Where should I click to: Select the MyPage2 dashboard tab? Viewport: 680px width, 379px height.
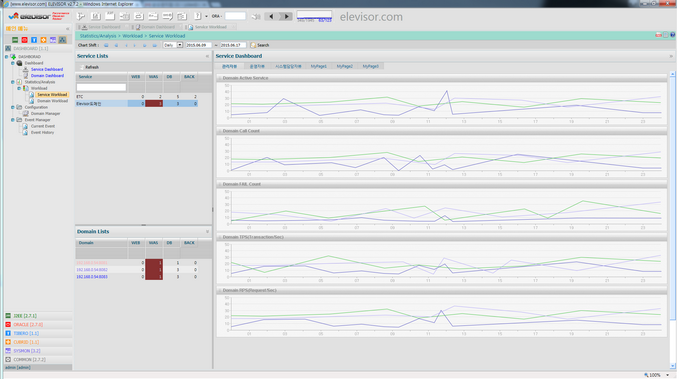(344, 66)
